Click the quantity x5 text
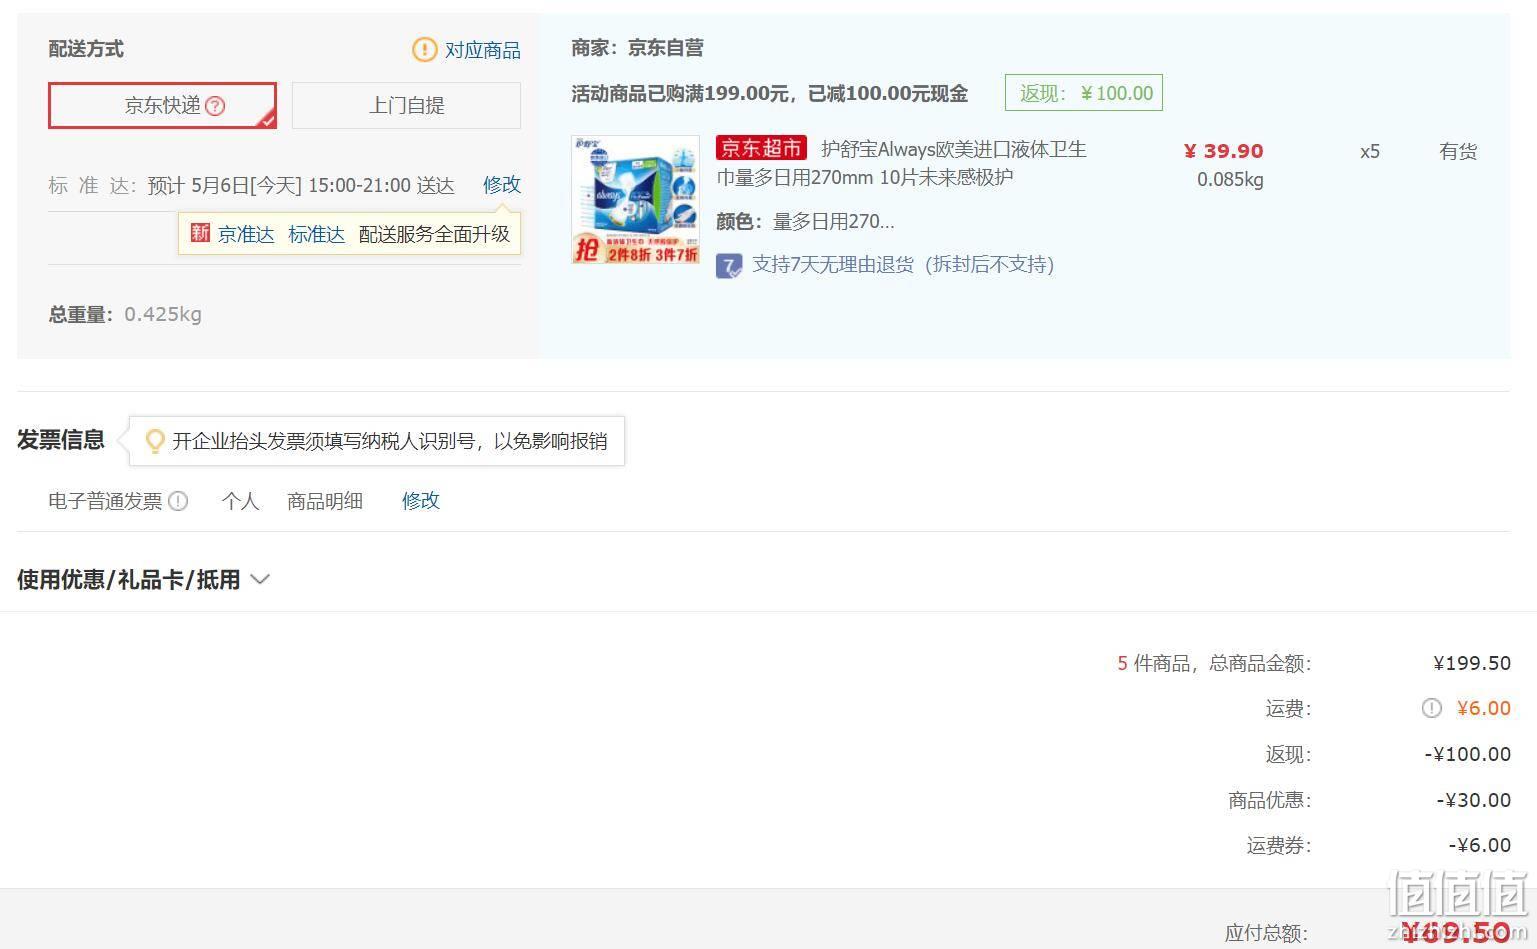Screen dimensions: 1537x949 point(1370,152)
